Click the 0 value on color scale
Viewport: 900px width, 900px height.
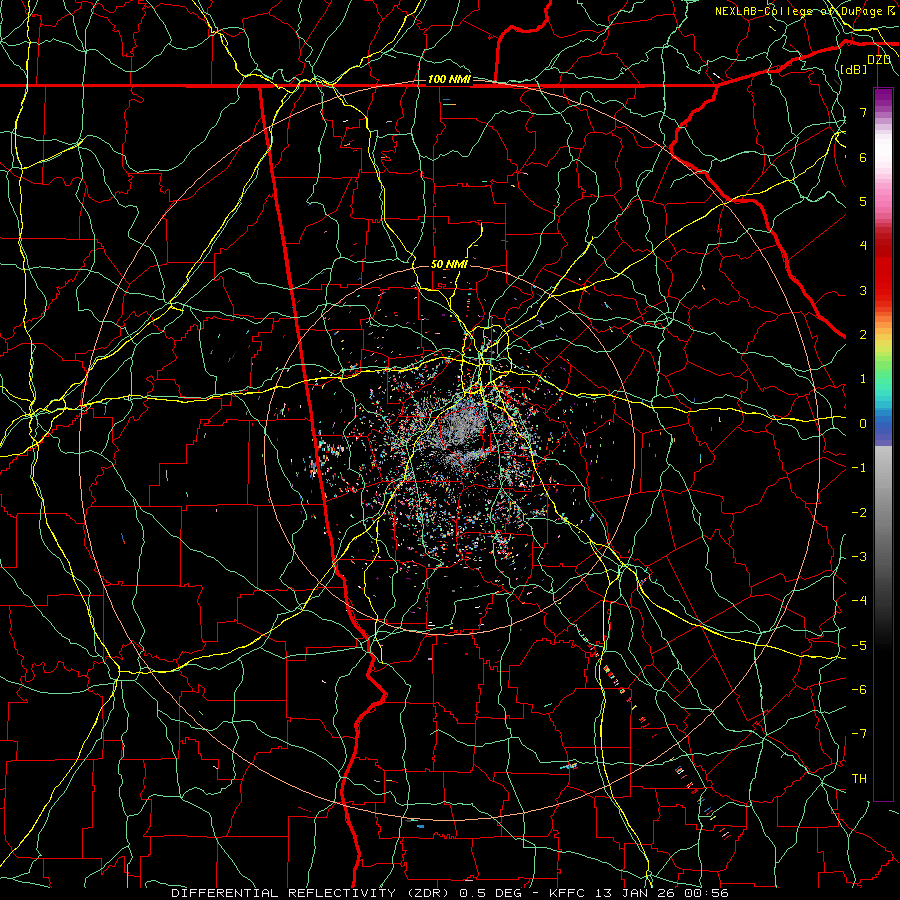pos(863,424)
